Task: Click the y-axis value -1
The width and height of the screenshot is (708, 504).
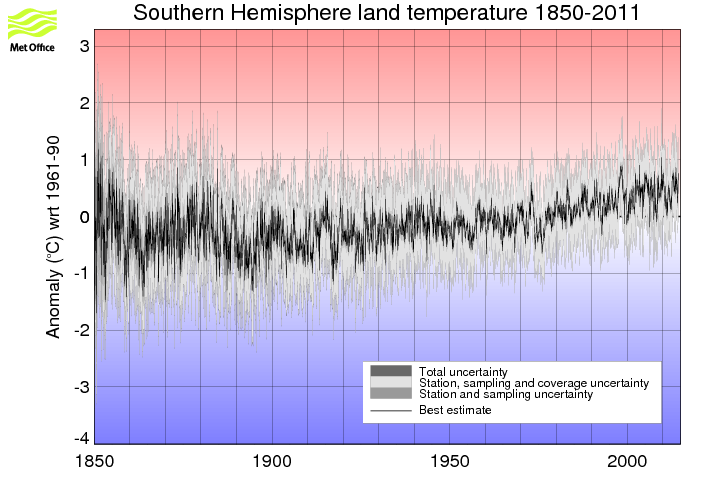Action: pyautogui.click(x=82, y=274)
